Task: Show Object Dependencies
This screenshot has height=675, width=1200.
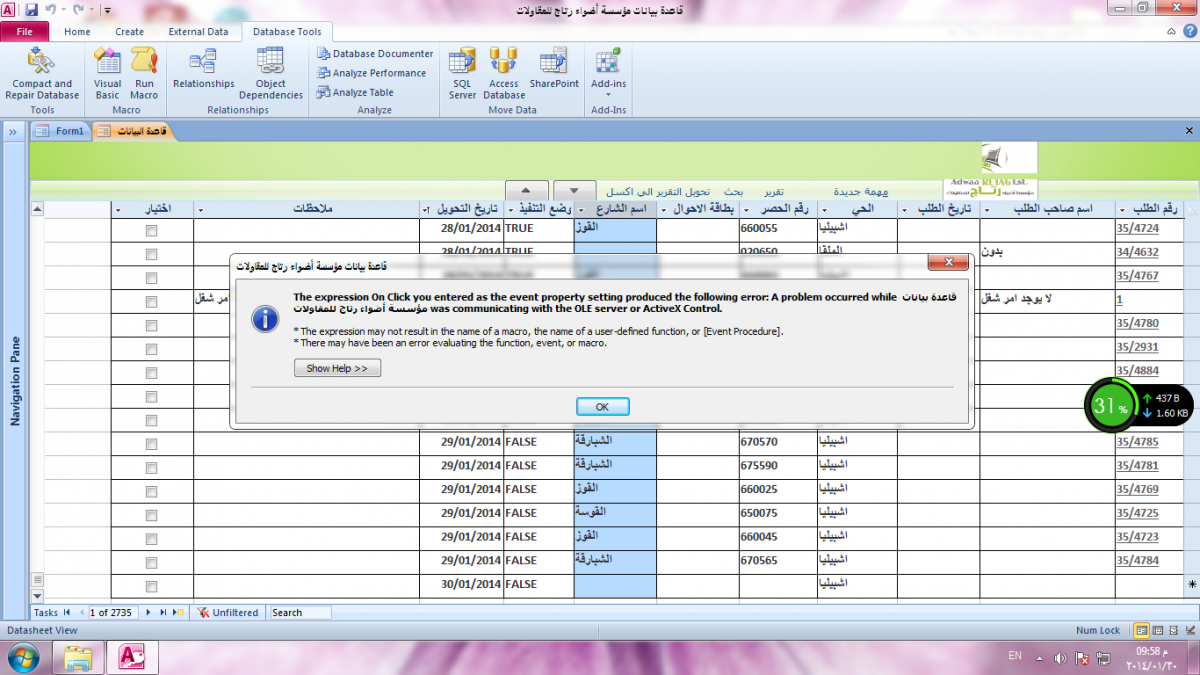Action: click(270, 74)
